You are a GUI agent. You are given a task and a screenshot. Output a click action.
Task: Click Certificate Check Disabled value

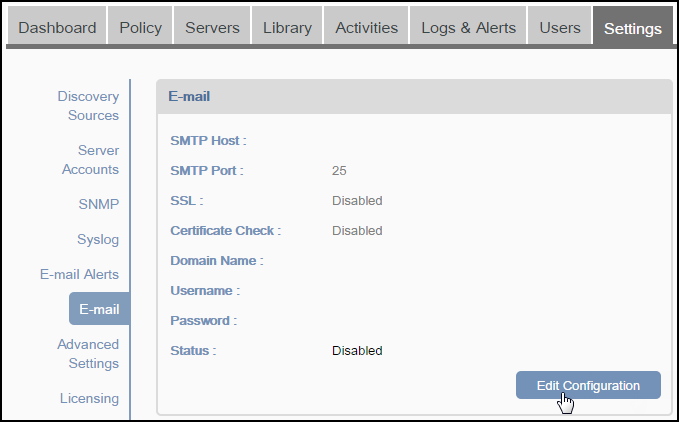pos(357,231)
